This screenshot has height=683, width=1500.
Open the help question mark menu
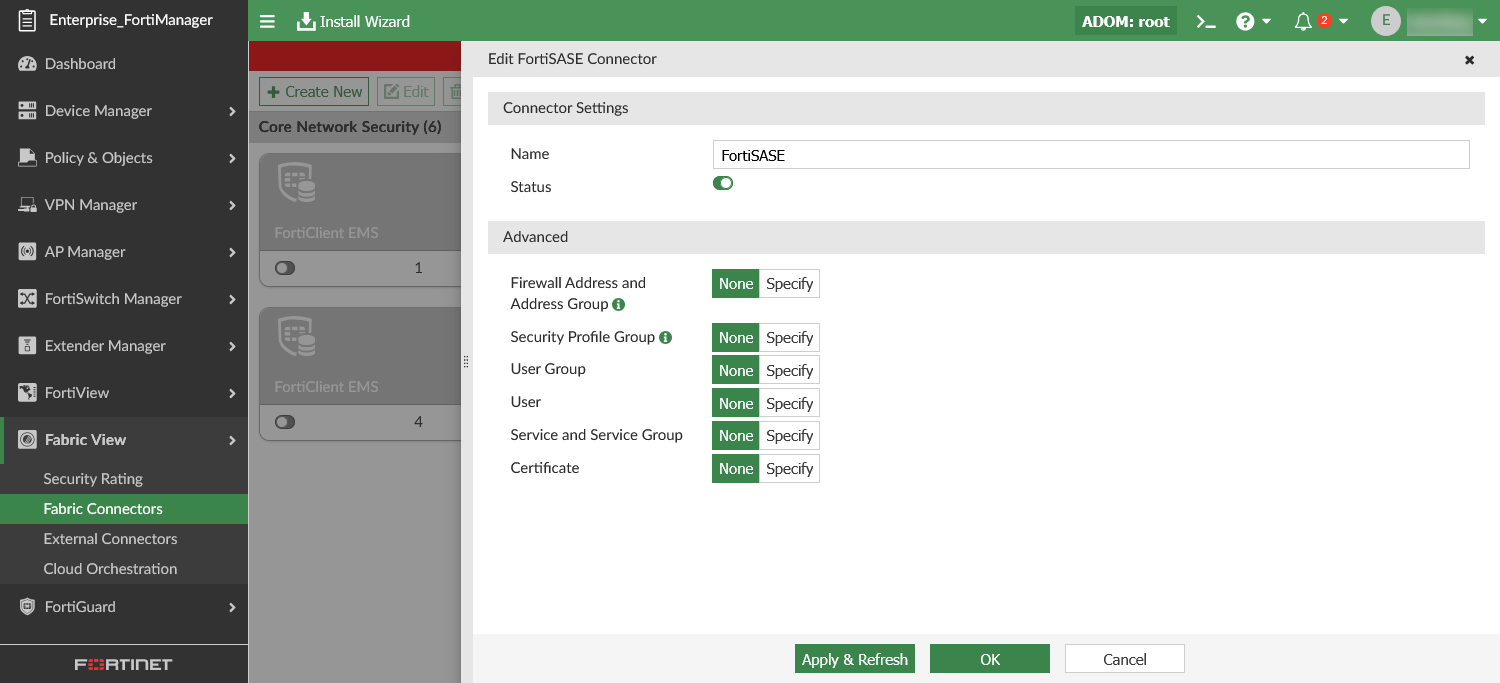[x=1246, y=21]
